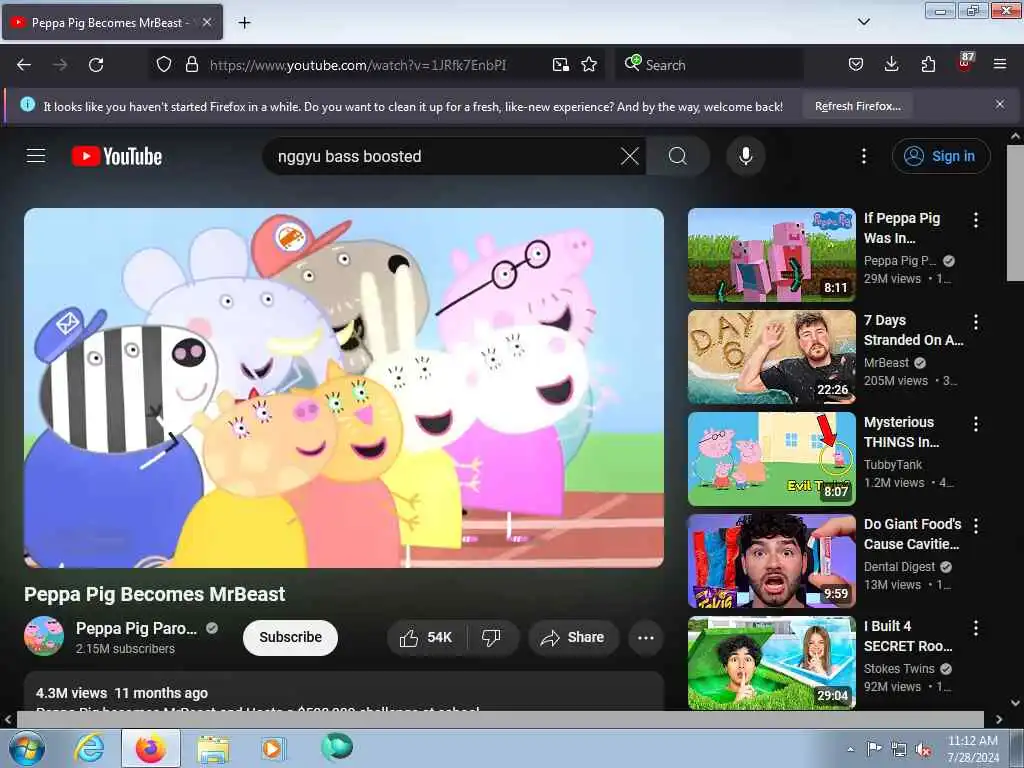This screenshot has height=768, width=1024.
Task: Open the If Peppa Pig Was In thumbnail
Action: pyautogui.click(x=771, y=255)
